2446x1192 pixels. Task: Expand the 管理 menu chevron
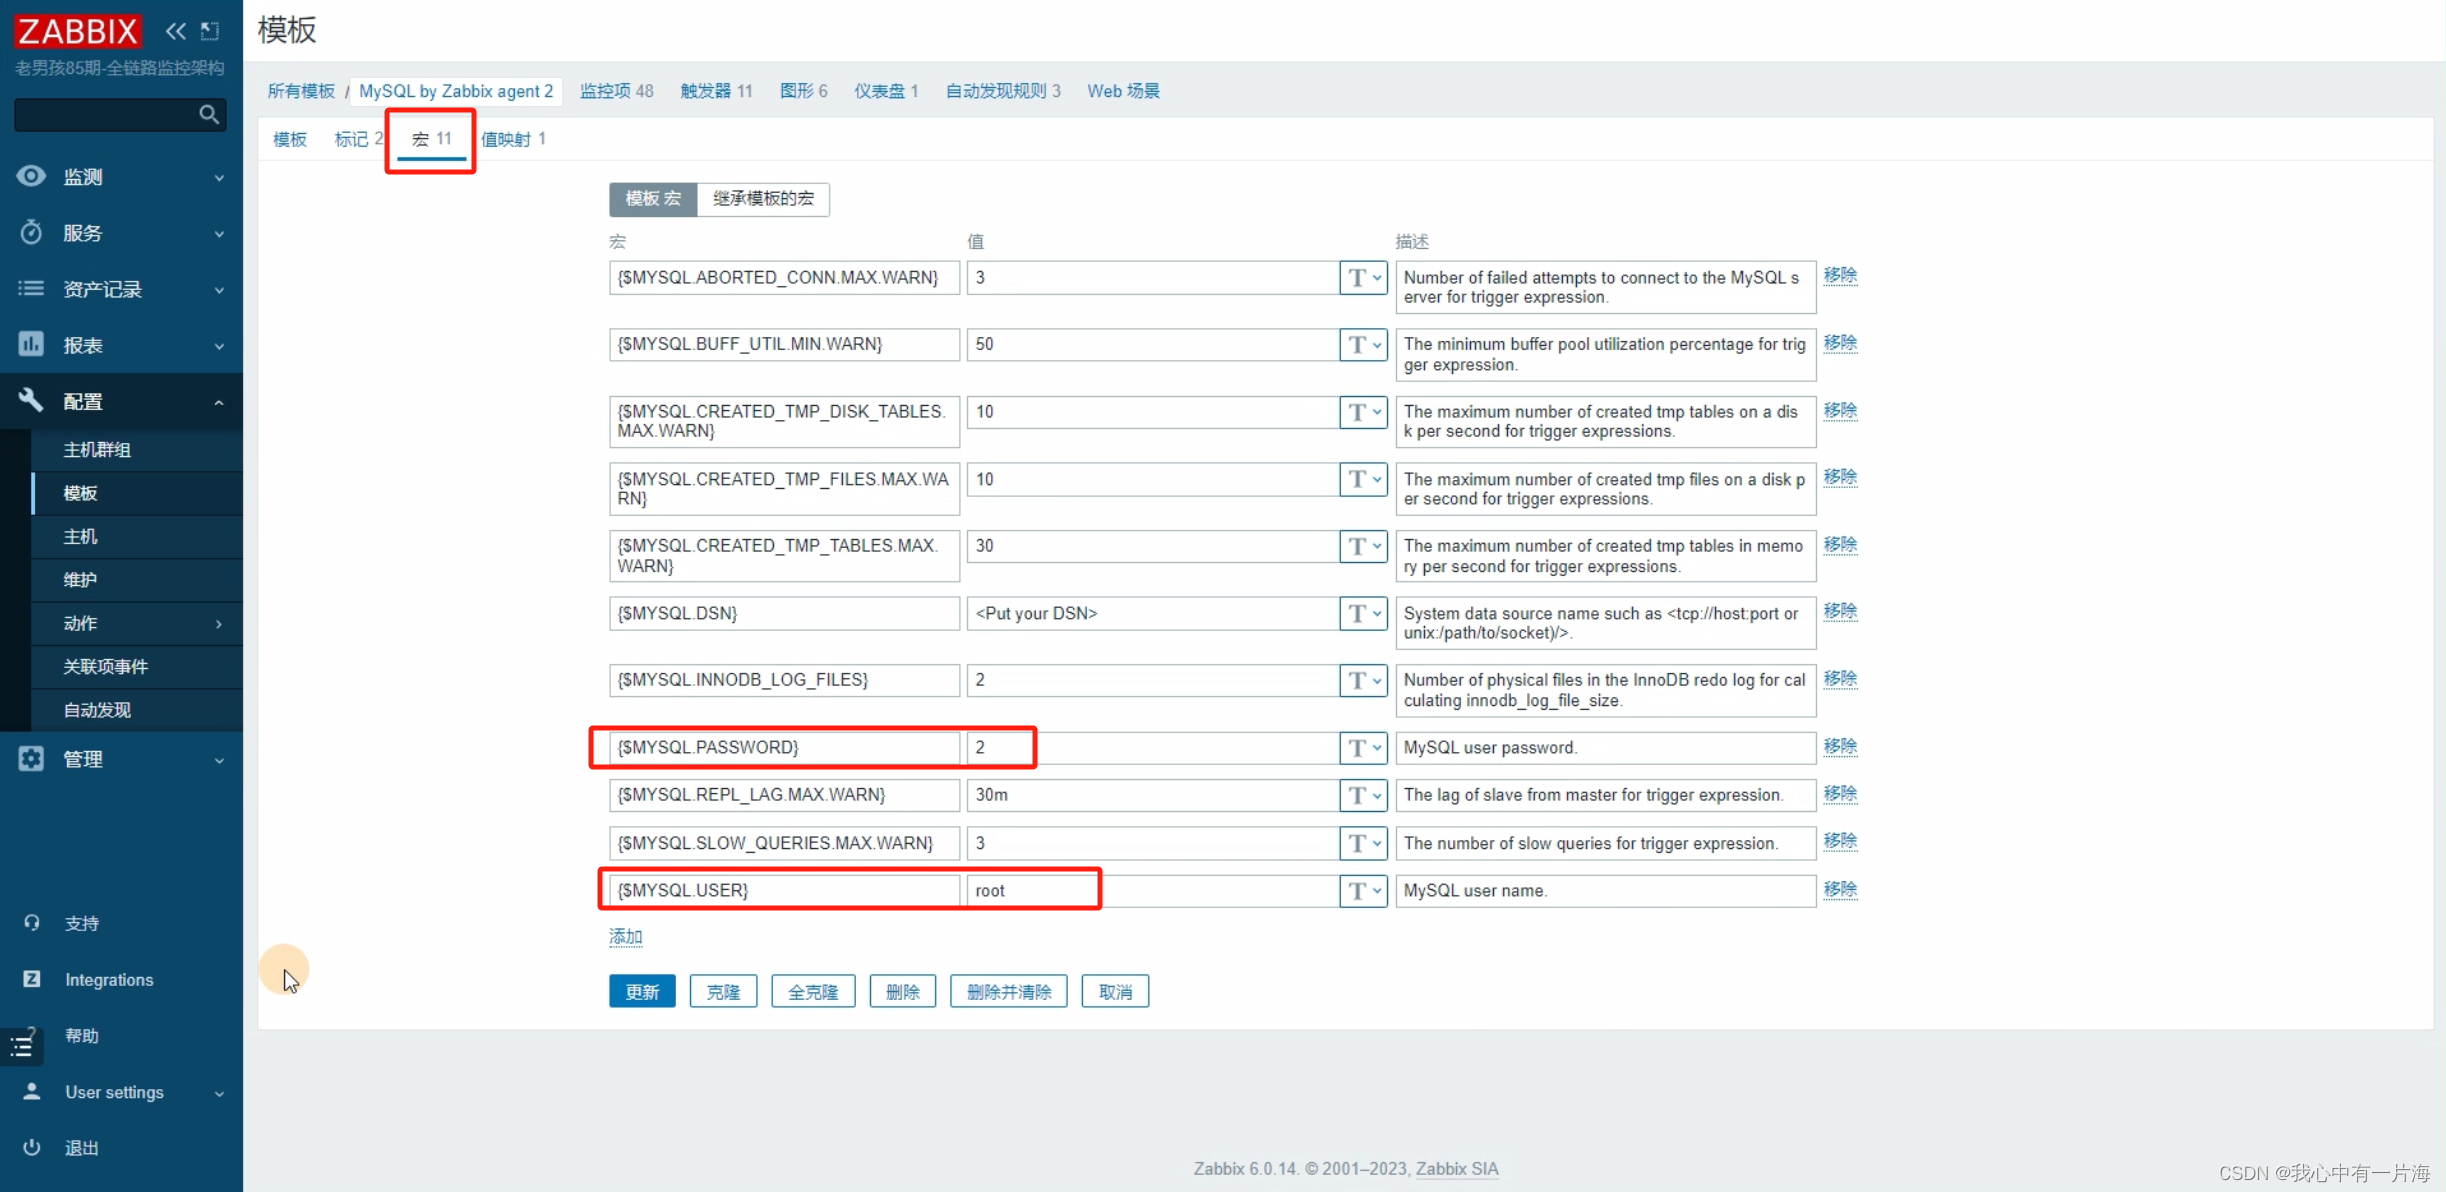click(x=219, y=760)
